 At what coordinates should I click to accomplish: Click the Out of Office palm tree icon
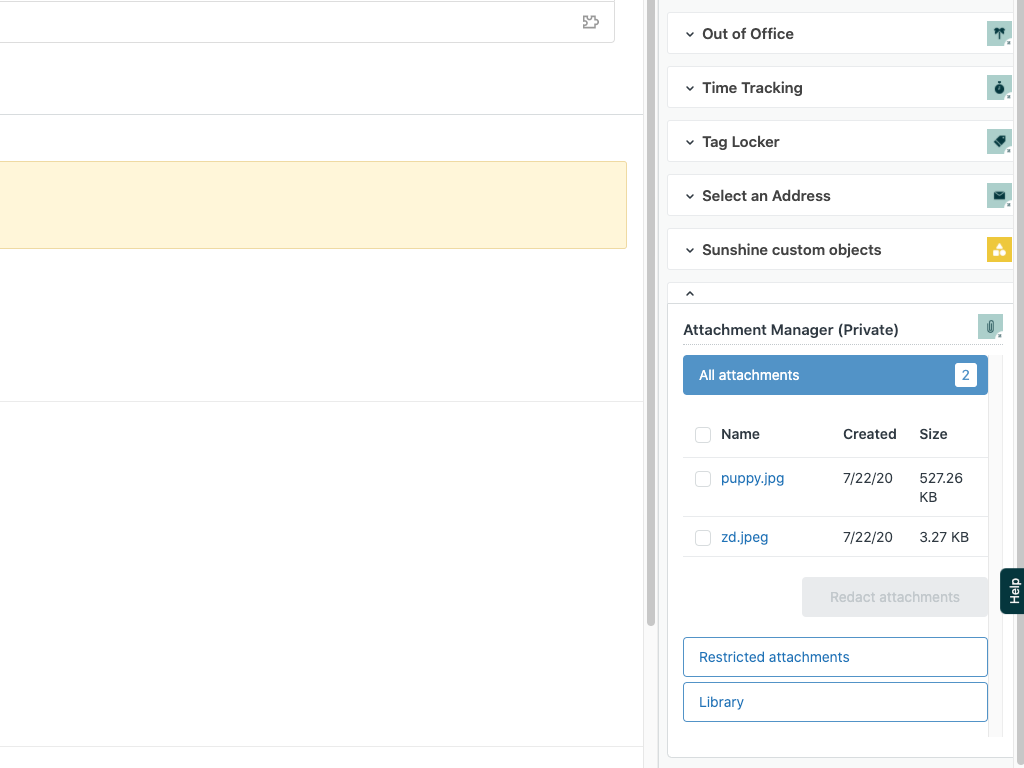point(999,33)
